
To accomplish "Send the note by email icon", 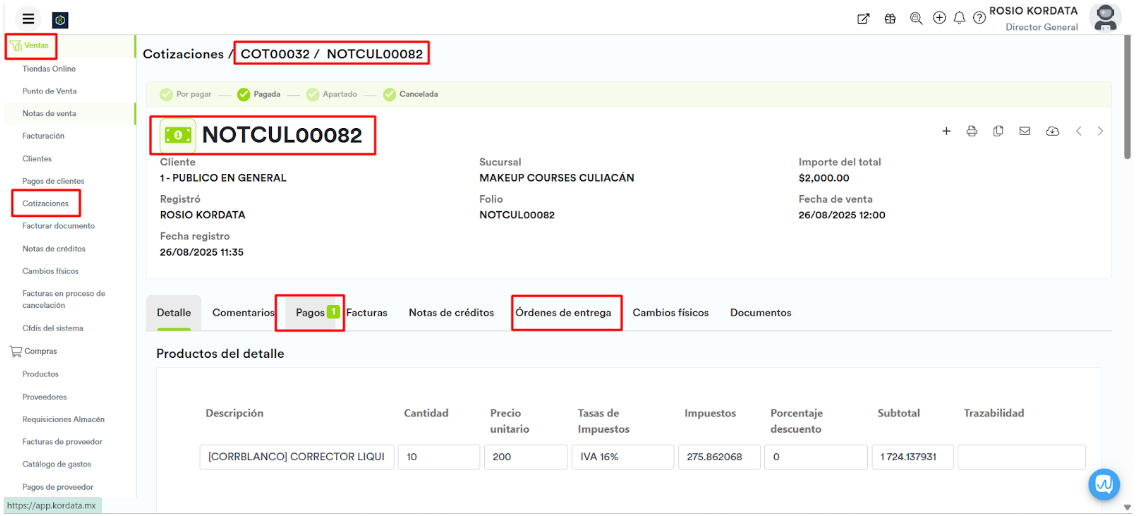I will (x=1025, y=131).
